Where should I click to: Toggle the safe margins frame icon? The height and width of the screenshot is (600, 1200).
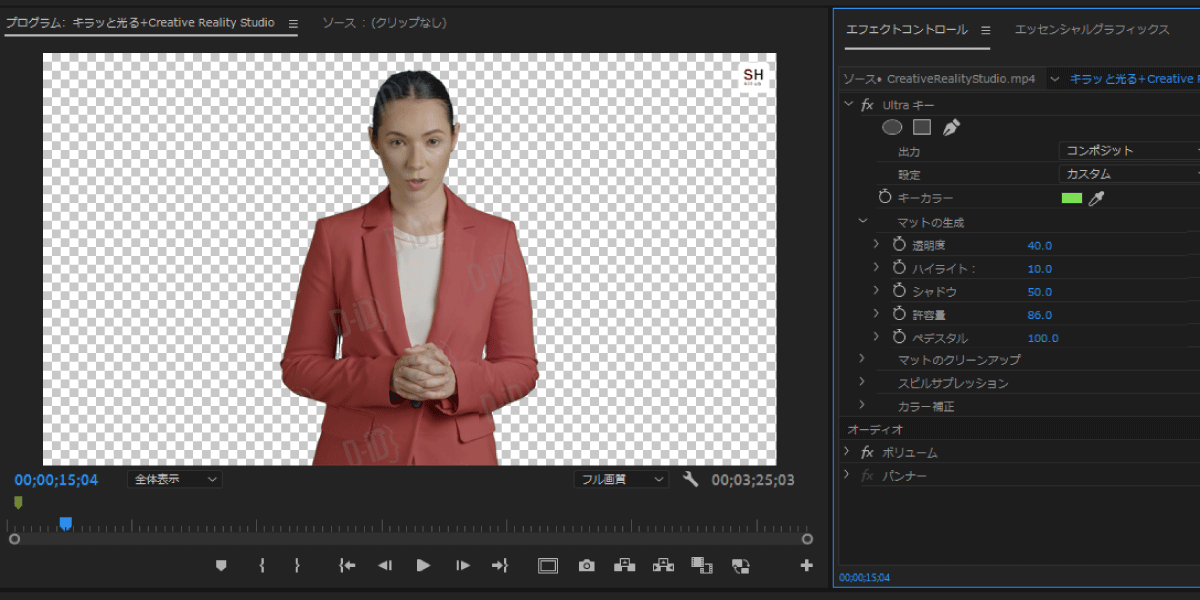[548, 566]
